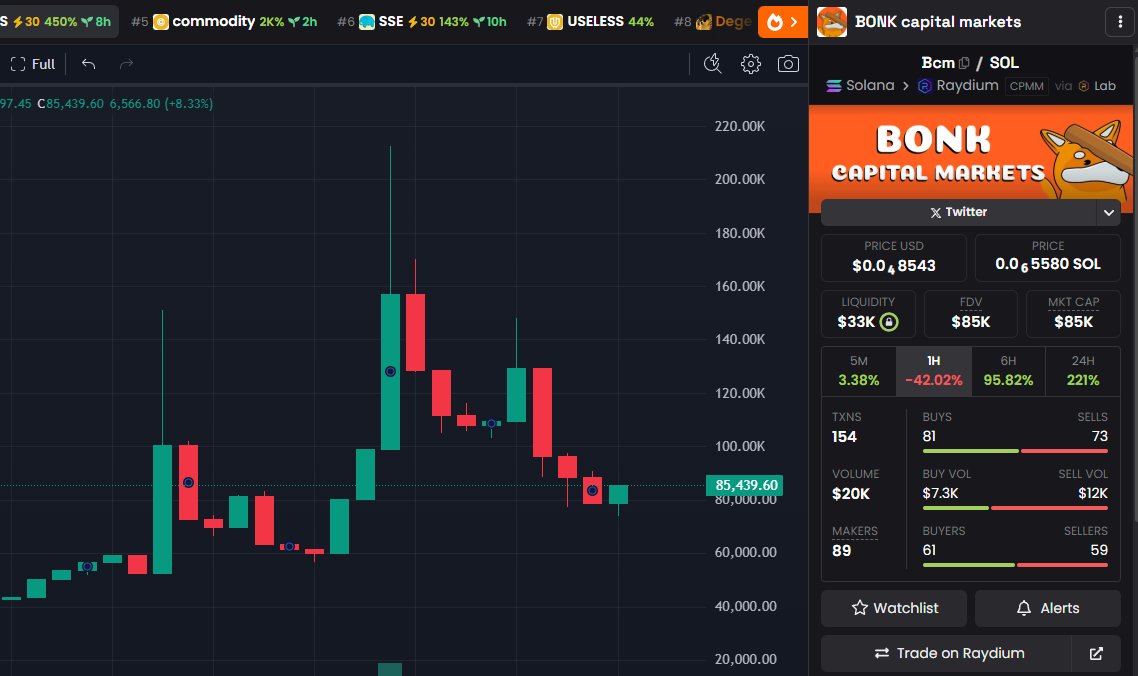Click the BONK token avatar in header
This screenshot has height=676, width=1138.
coord(832,22)
